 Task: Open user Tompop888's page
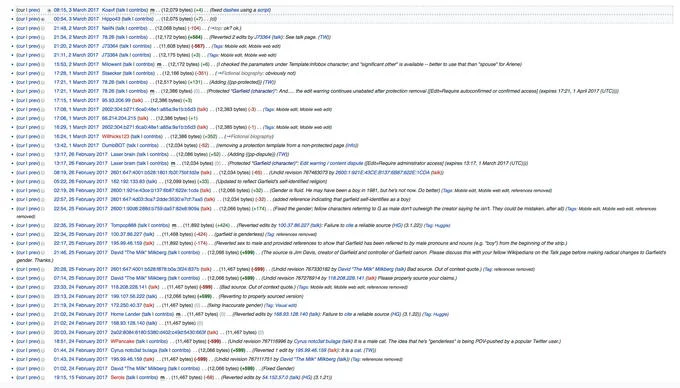pyautogui.click(x=123, y=225)
